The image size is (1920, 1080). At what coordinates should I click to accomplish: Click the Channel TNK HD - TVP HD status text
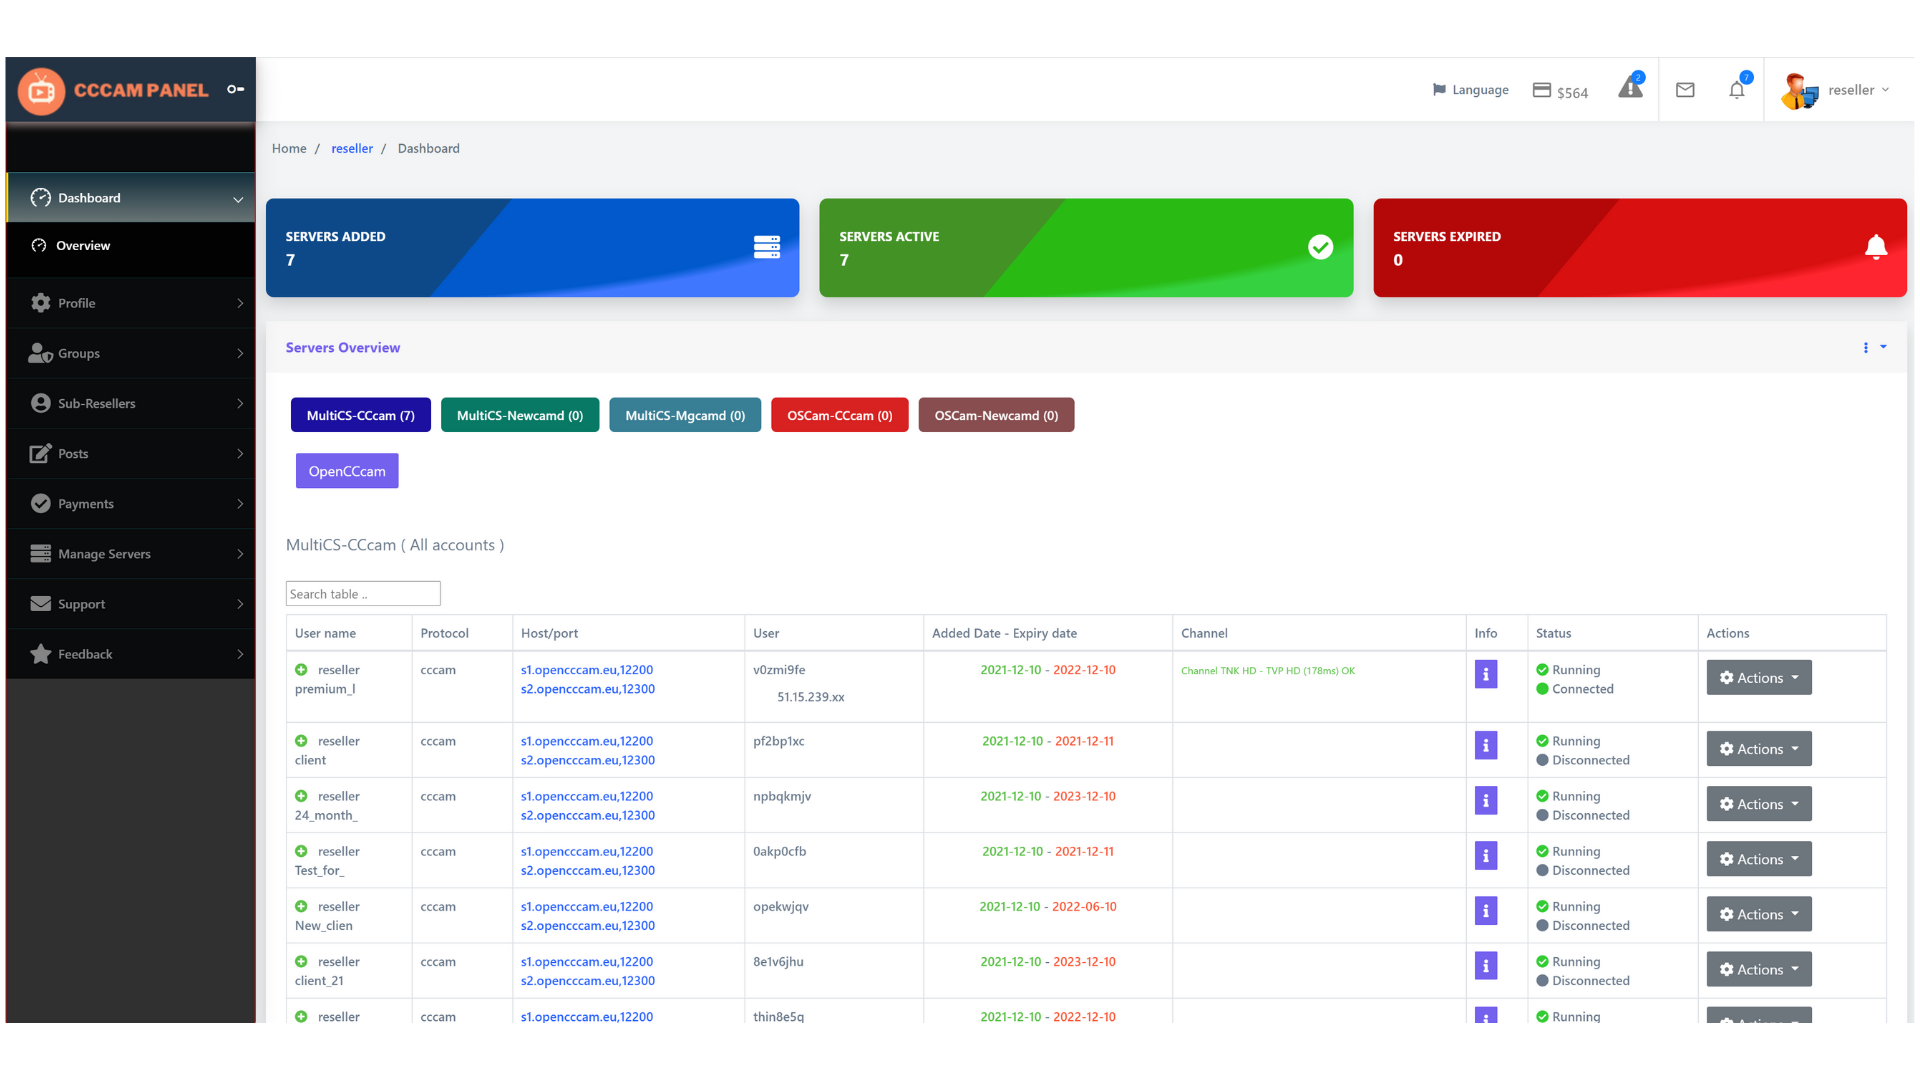click(1268, 671)
